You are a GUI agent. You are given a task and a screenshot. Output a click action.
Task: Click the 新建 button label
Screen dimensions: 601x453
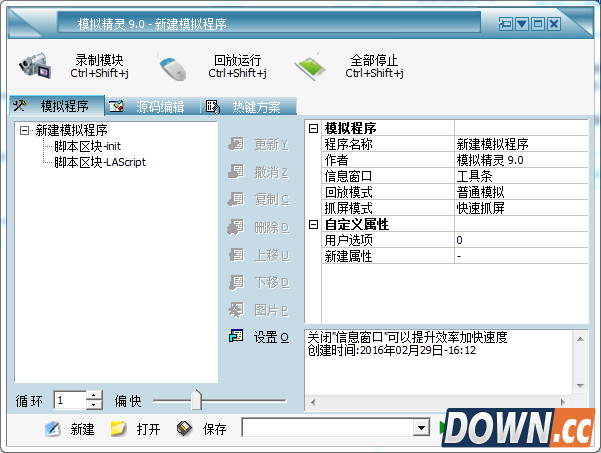pyautogui.click(x=82, y=429)
